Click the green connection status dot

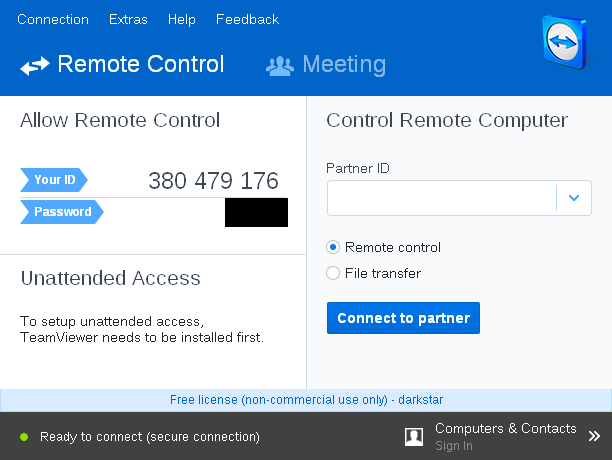[23, 437]
